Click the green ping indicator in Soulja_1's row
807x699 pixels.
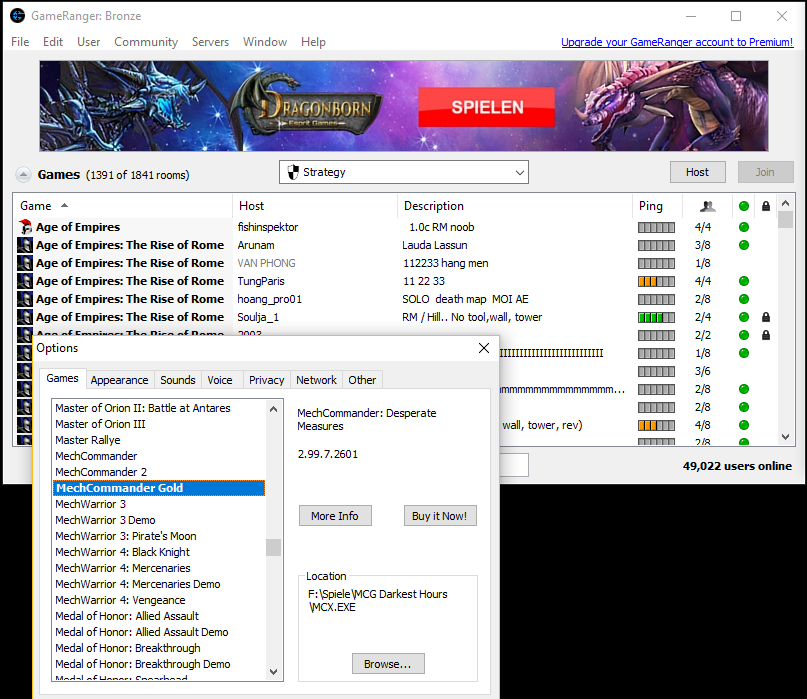click(656, 318)
